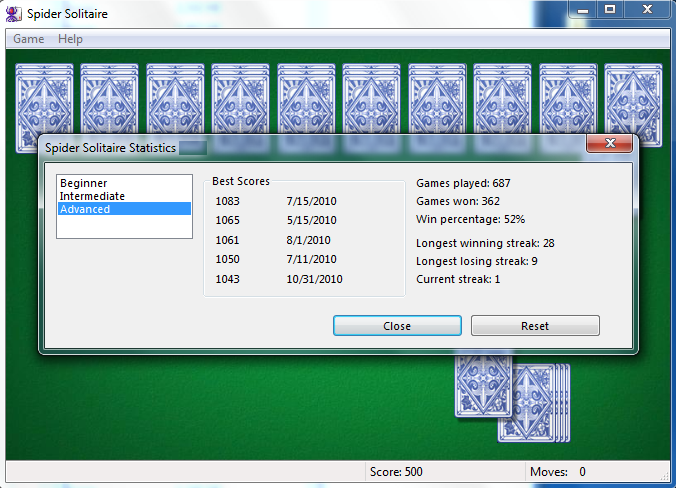
Task: Click the Score 500 status bar field
Action: [x=396, y=472]
